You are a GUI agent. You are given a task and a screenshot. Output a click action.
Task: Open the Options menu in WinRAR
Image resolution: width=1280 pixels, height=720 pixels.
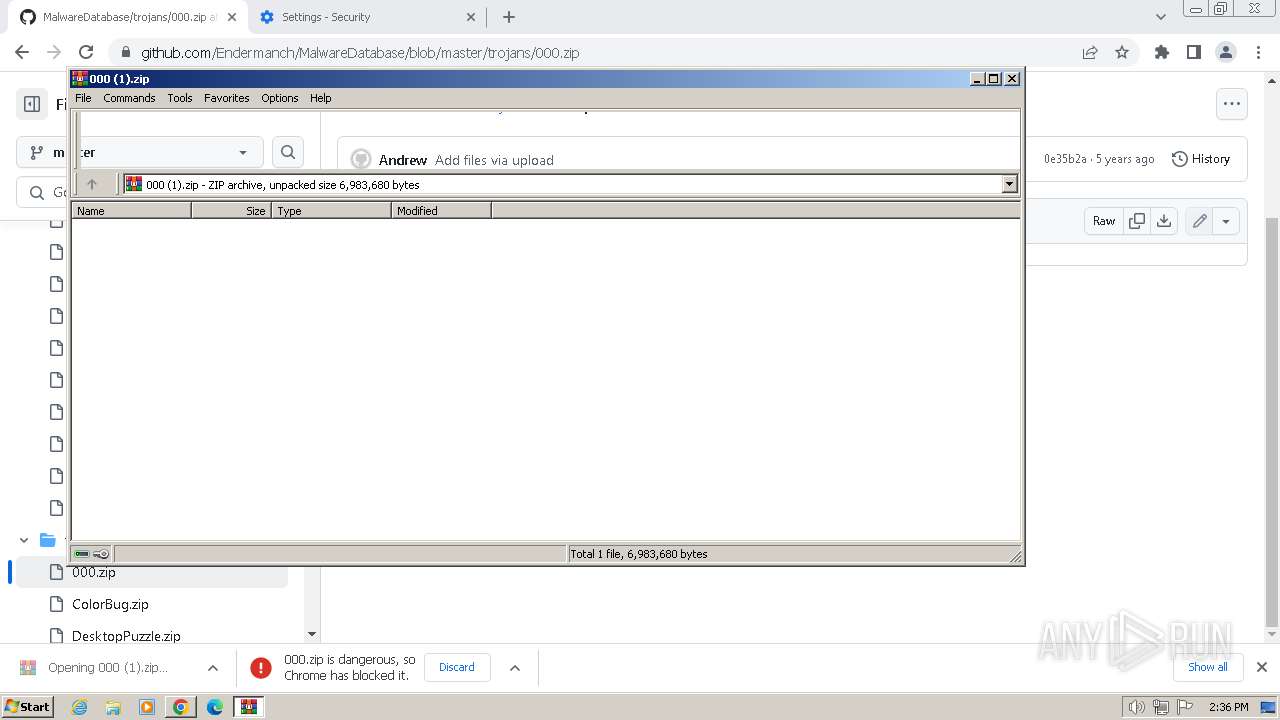[280, 98]
